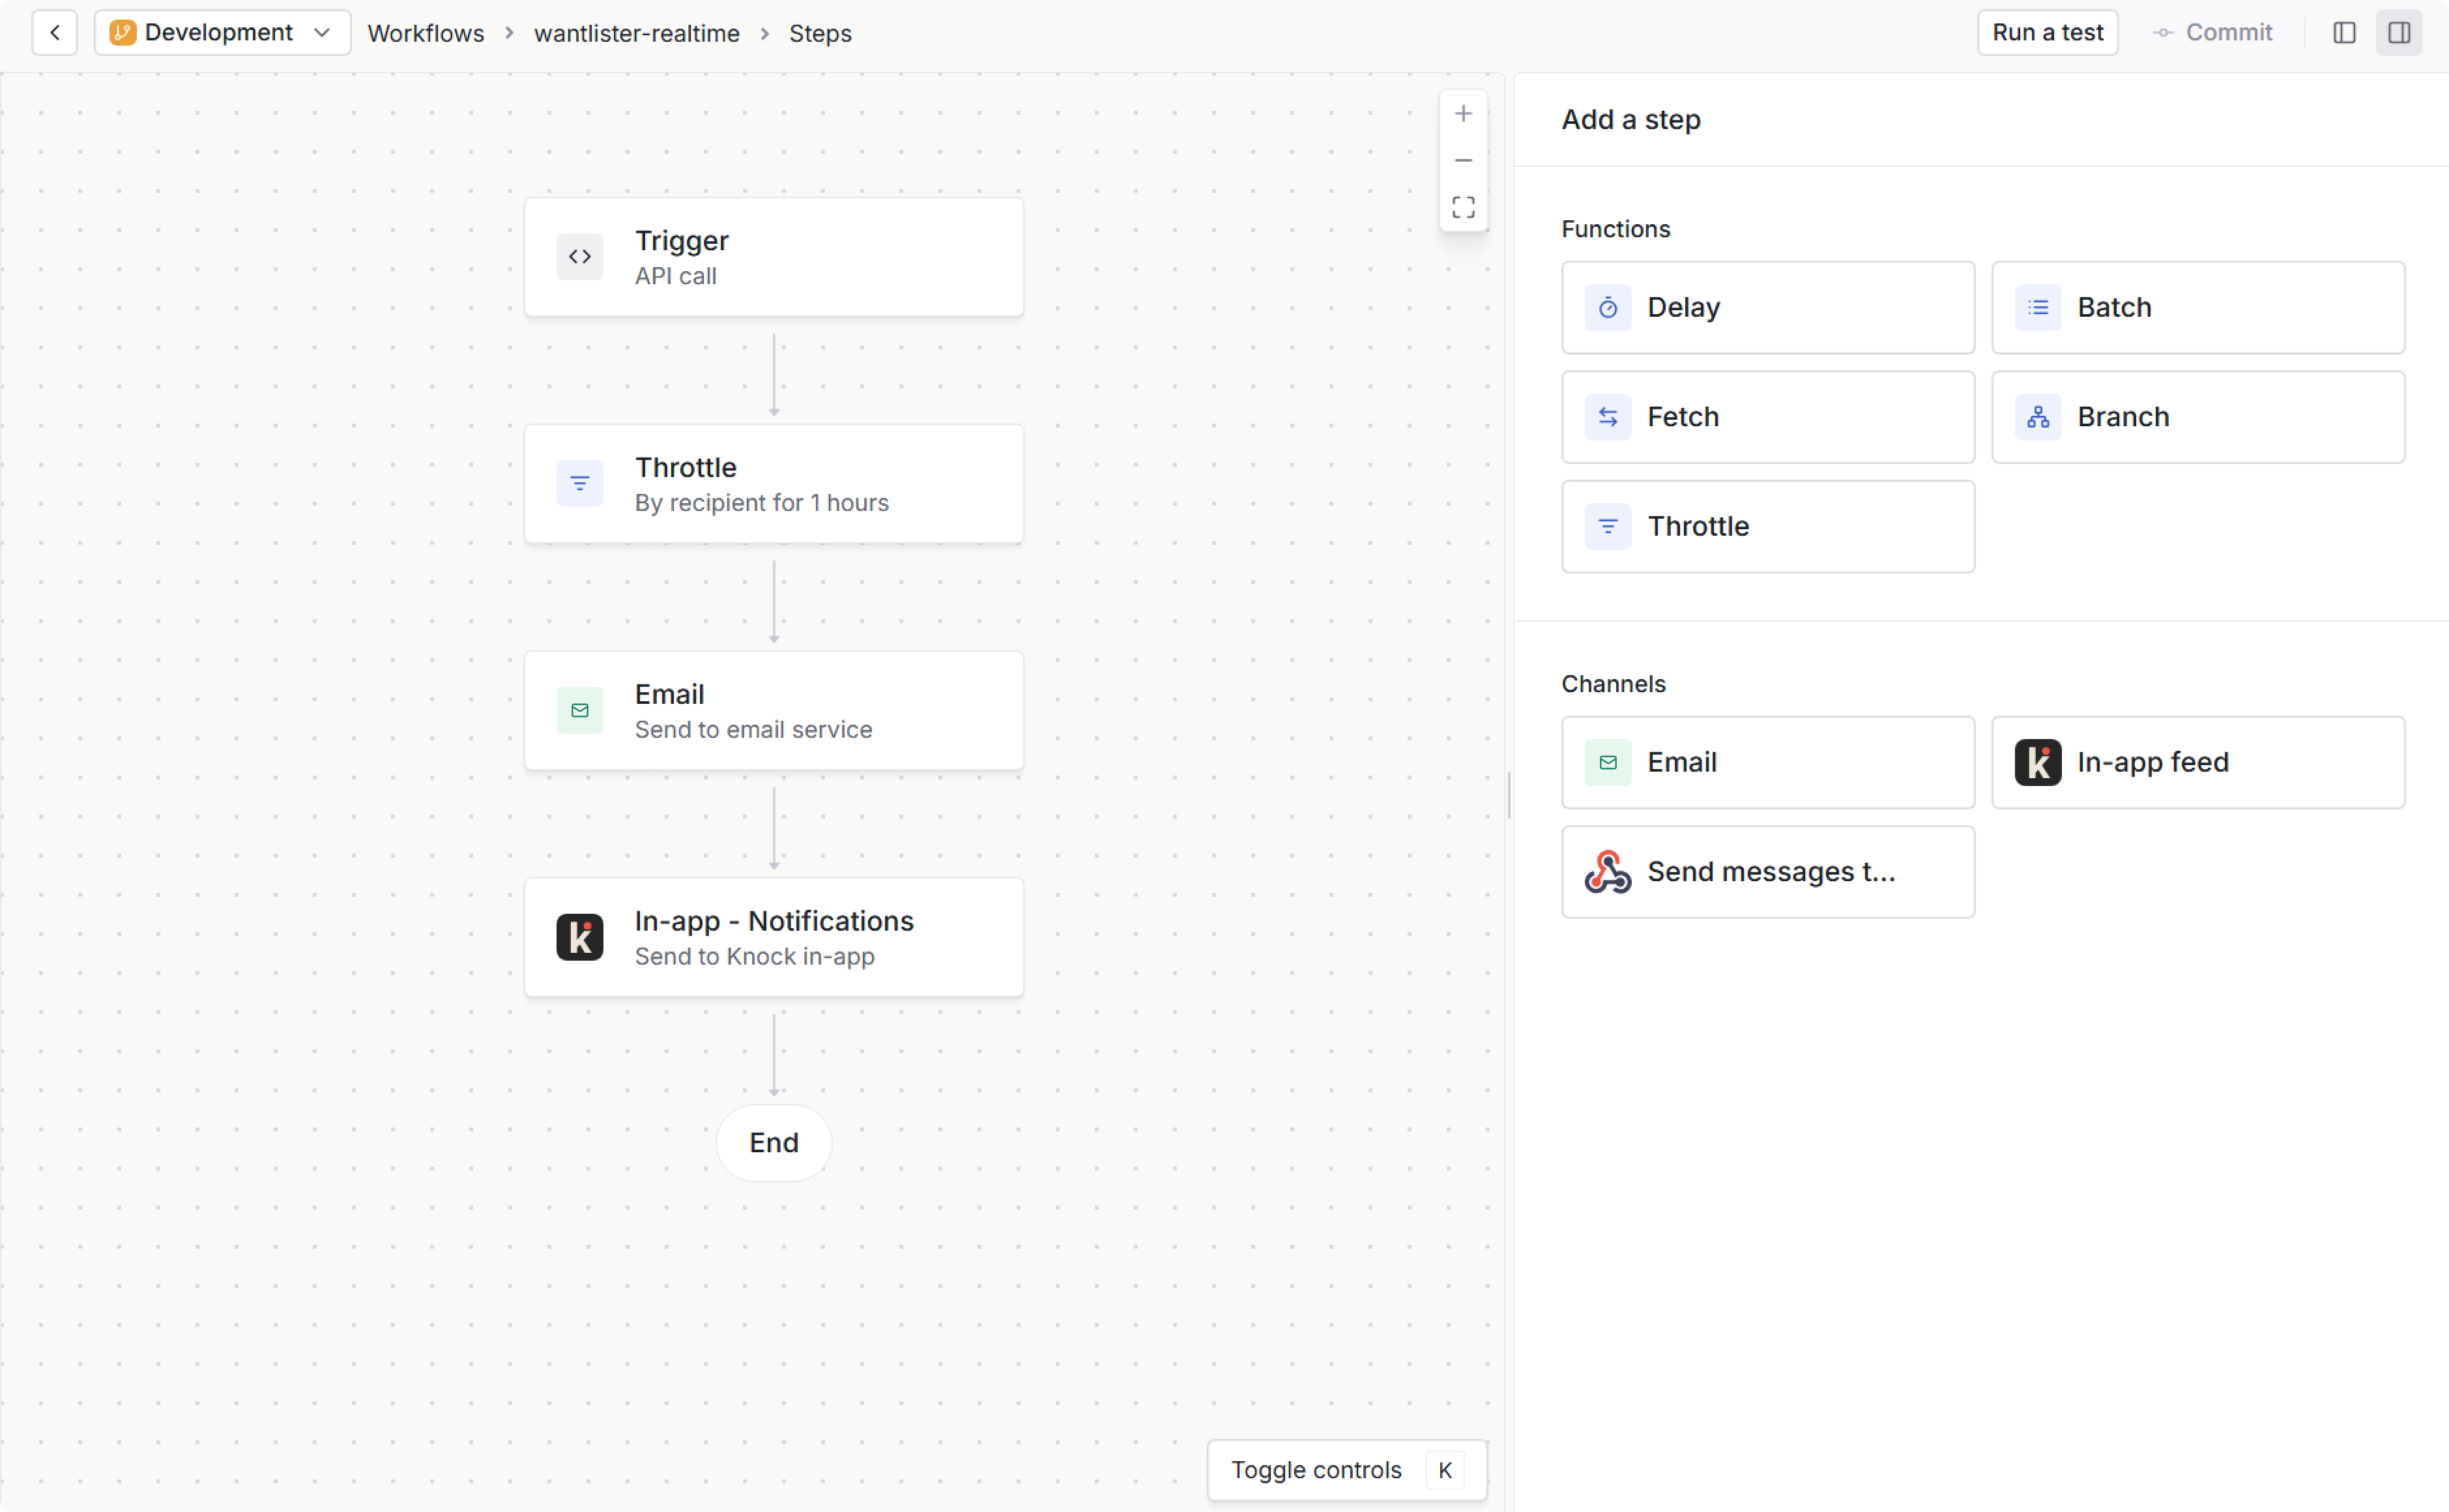Commit the workflow changes
2449x1512 pixels.
click(x=2213, y=32)
